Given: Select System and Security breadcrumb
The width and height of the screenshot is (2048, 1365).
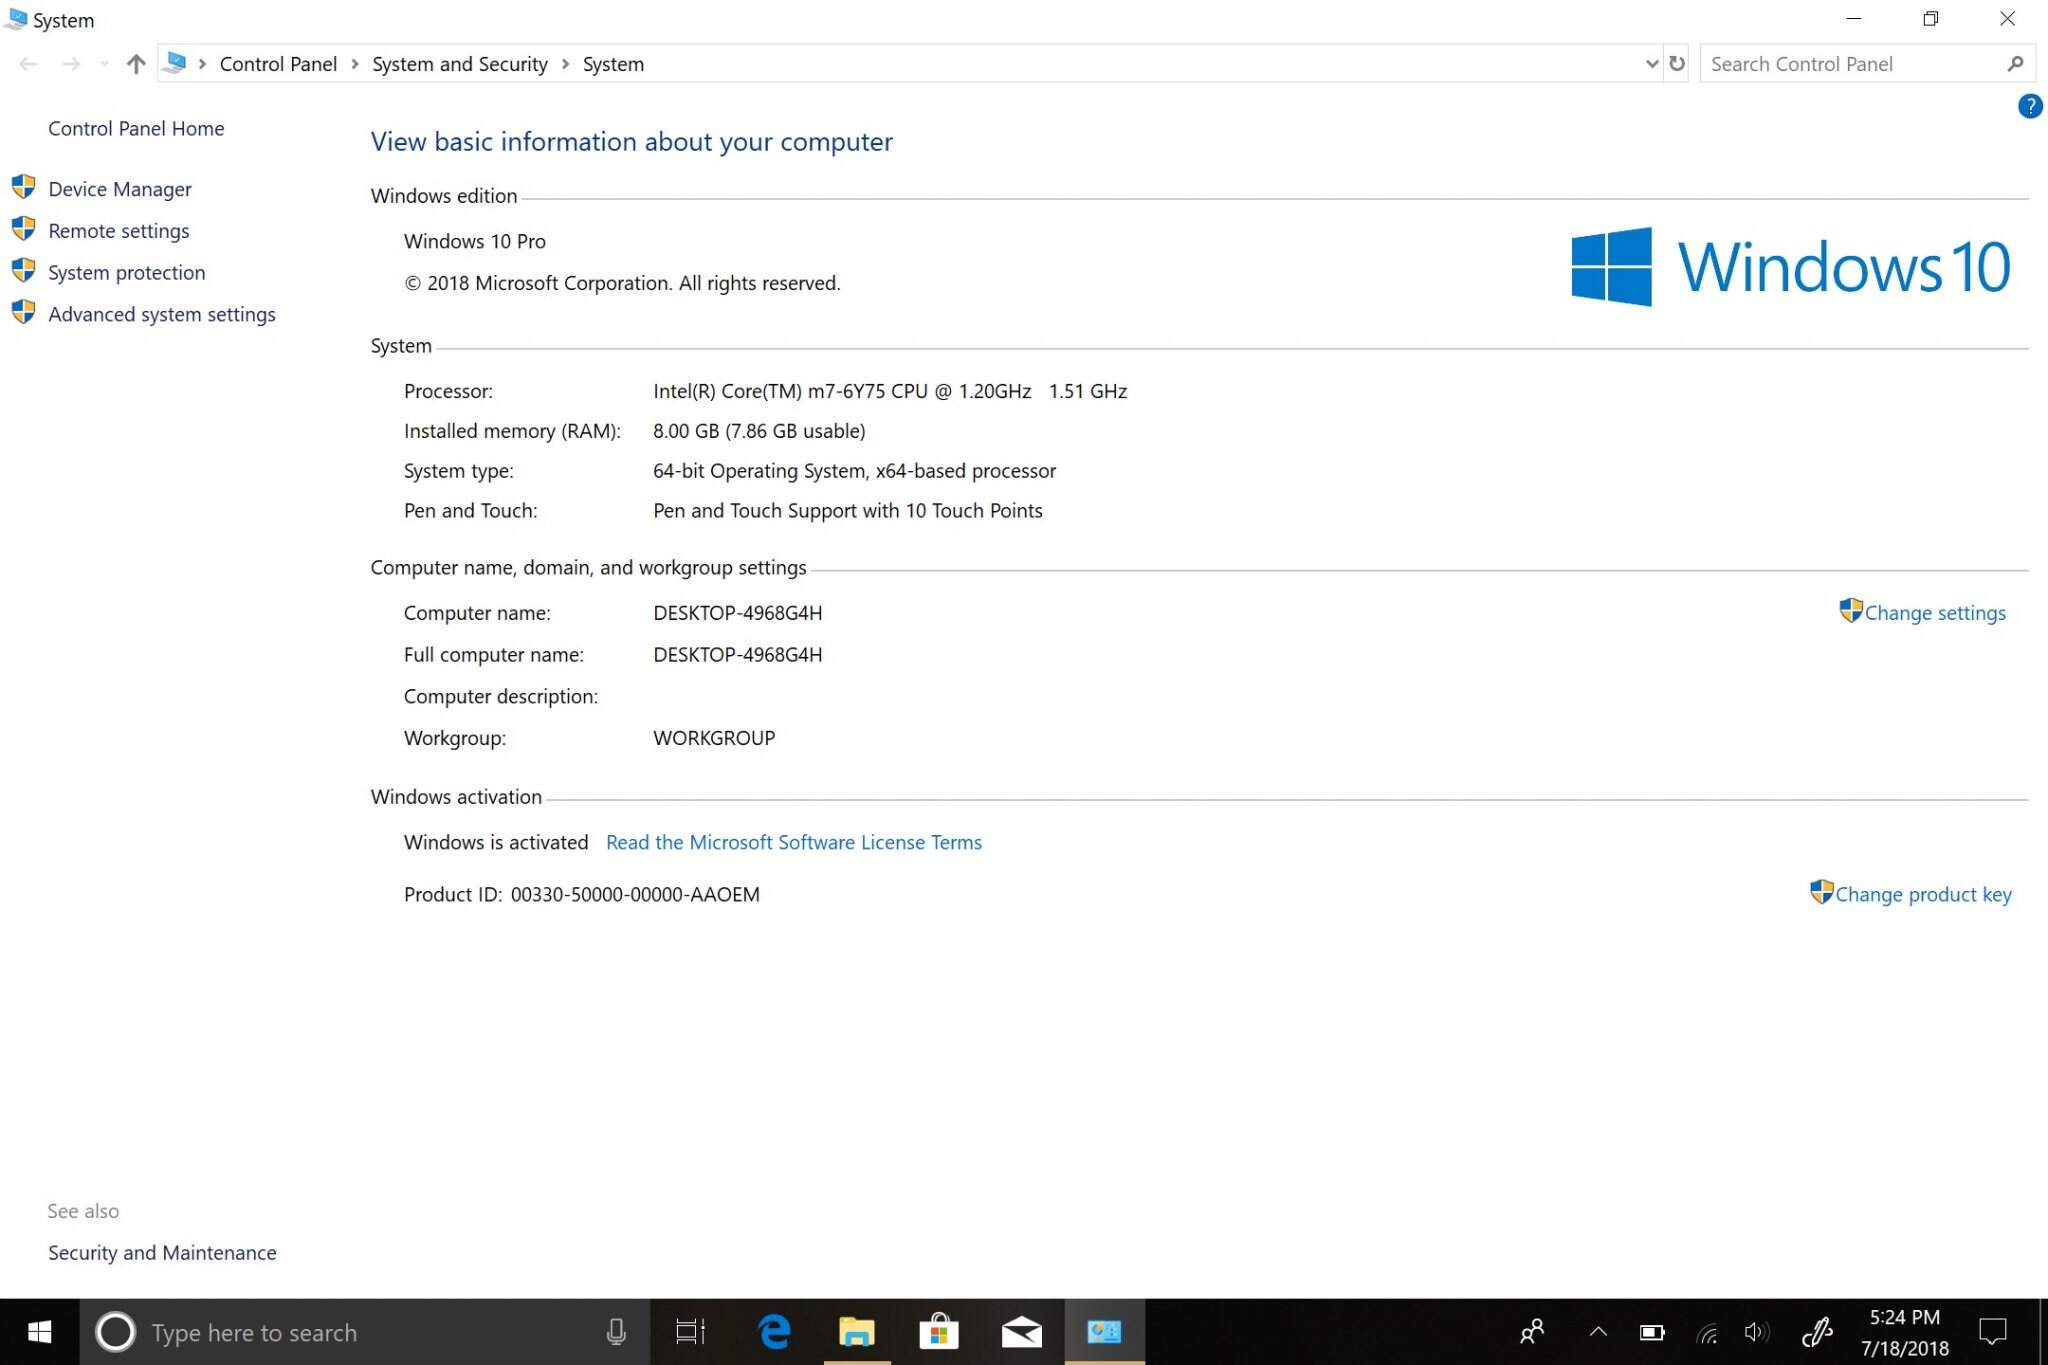Looking at the screenshot, I should (x=460, y=64).
